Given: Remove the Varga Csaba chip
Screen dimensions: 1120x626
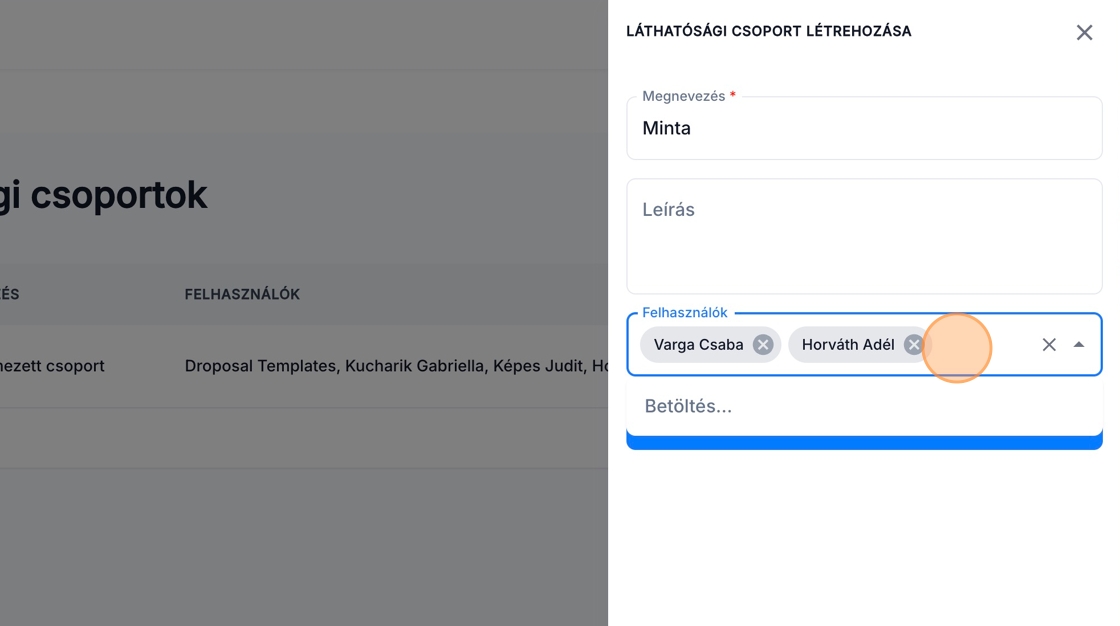Looking at the screenshot, I should 763,345.
